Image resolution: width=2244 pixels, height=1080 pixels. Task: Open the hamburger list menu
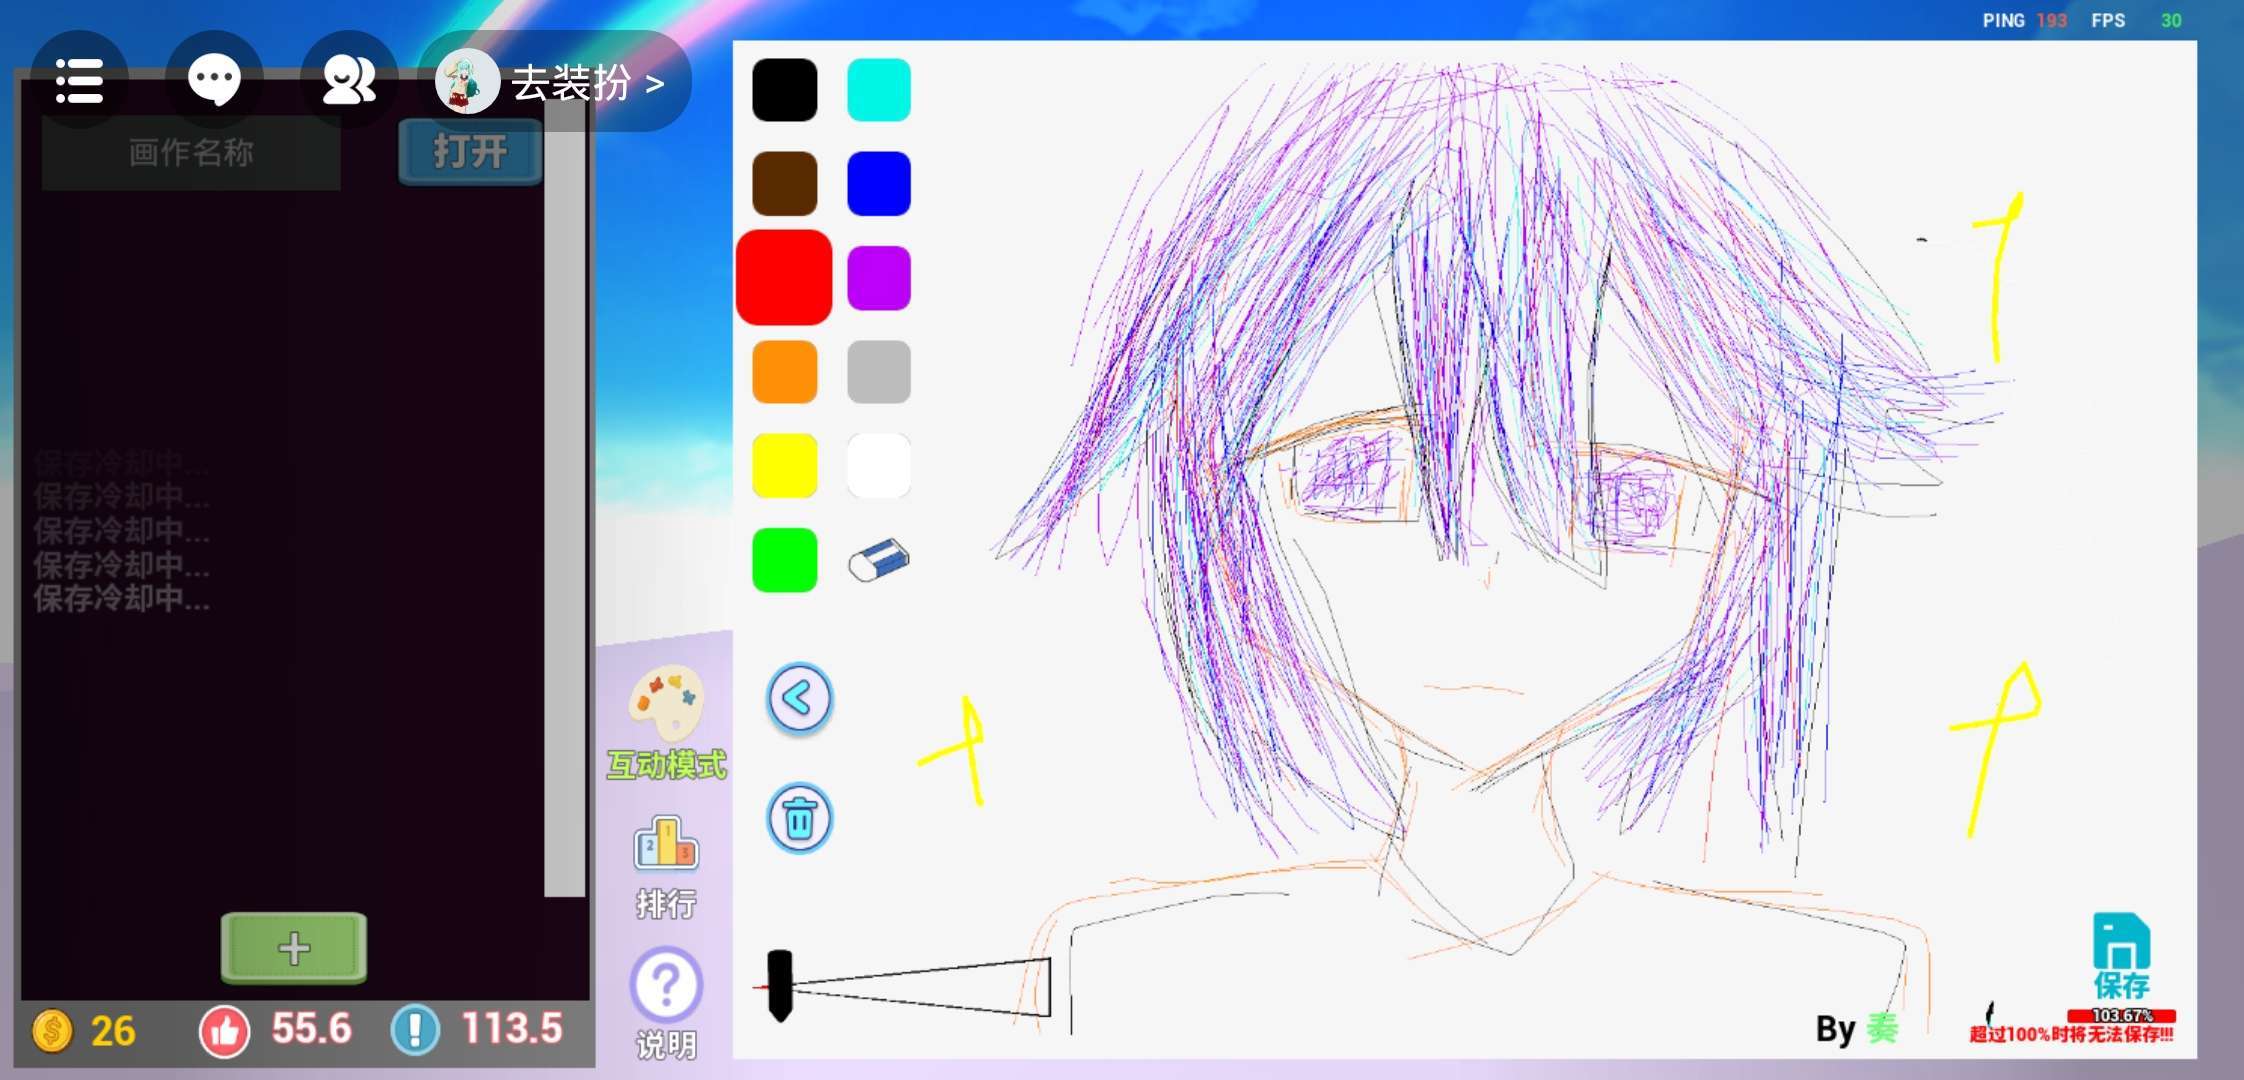[79, 81]
